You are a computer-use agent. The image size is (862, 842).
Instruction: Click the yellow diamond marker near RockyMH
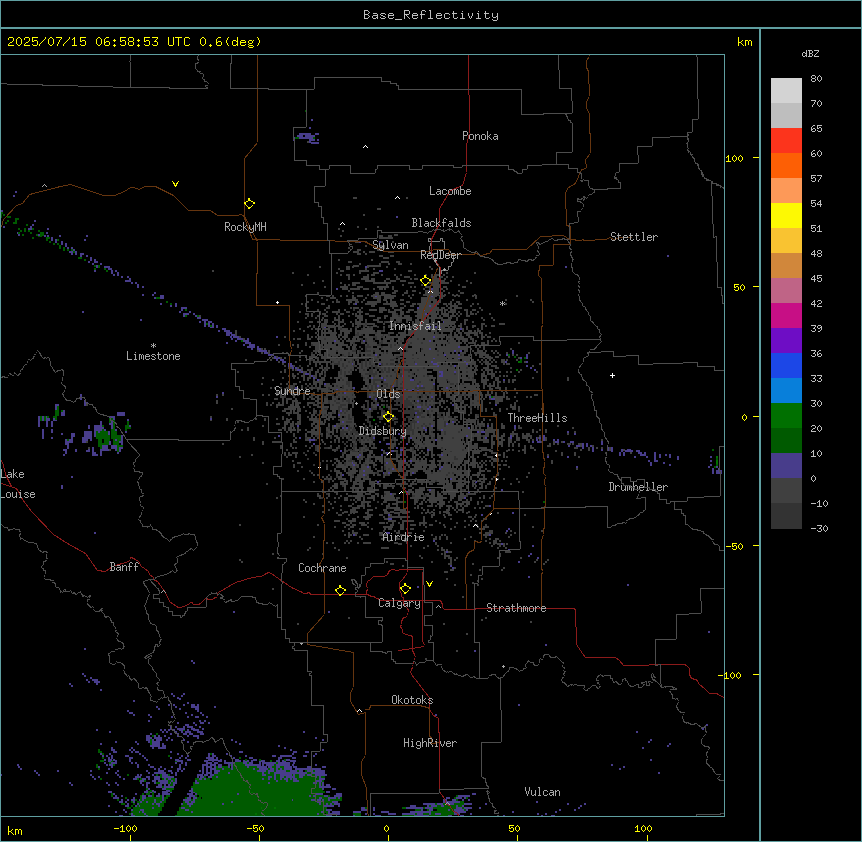(249, 204)
